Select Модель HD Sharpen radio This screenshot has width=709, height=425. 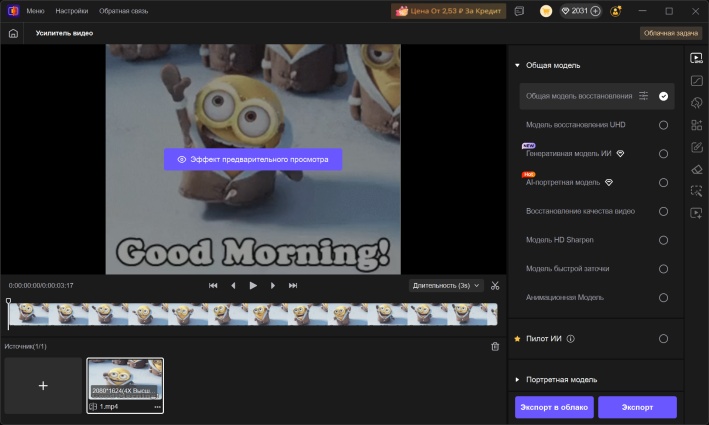click(663, 240)
